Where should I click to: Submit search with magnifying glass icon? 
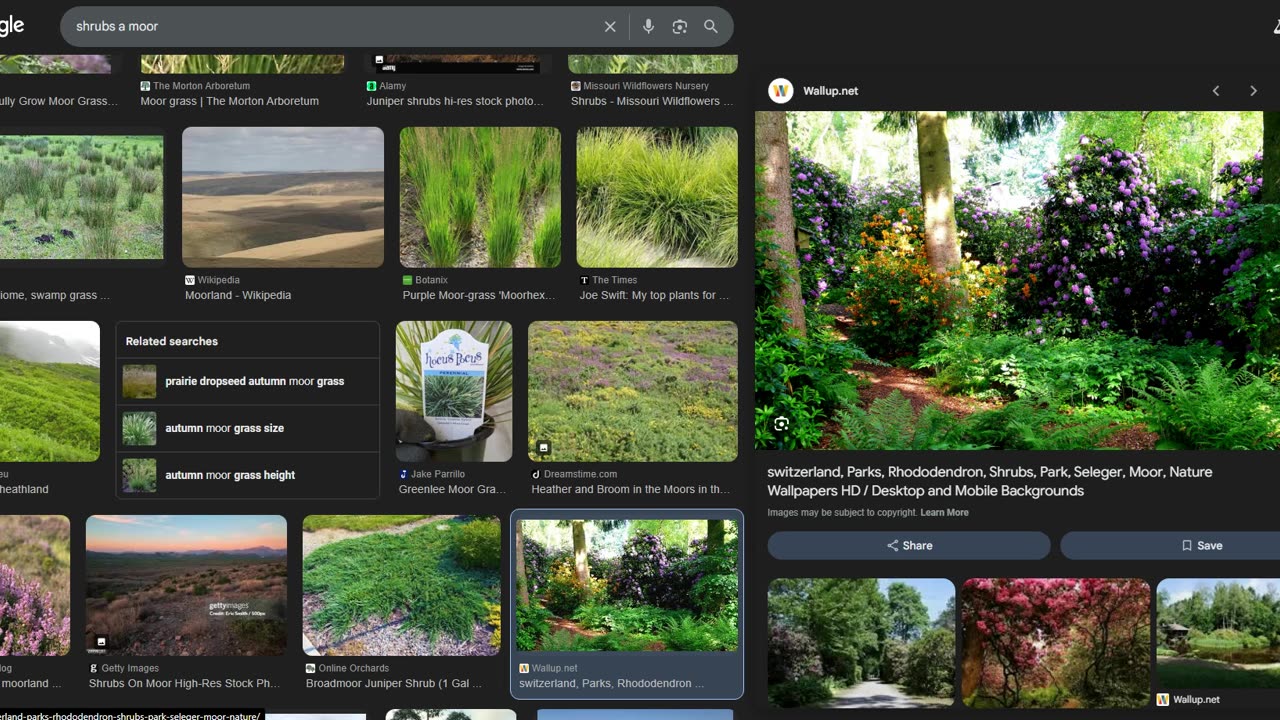pos(711,27)
